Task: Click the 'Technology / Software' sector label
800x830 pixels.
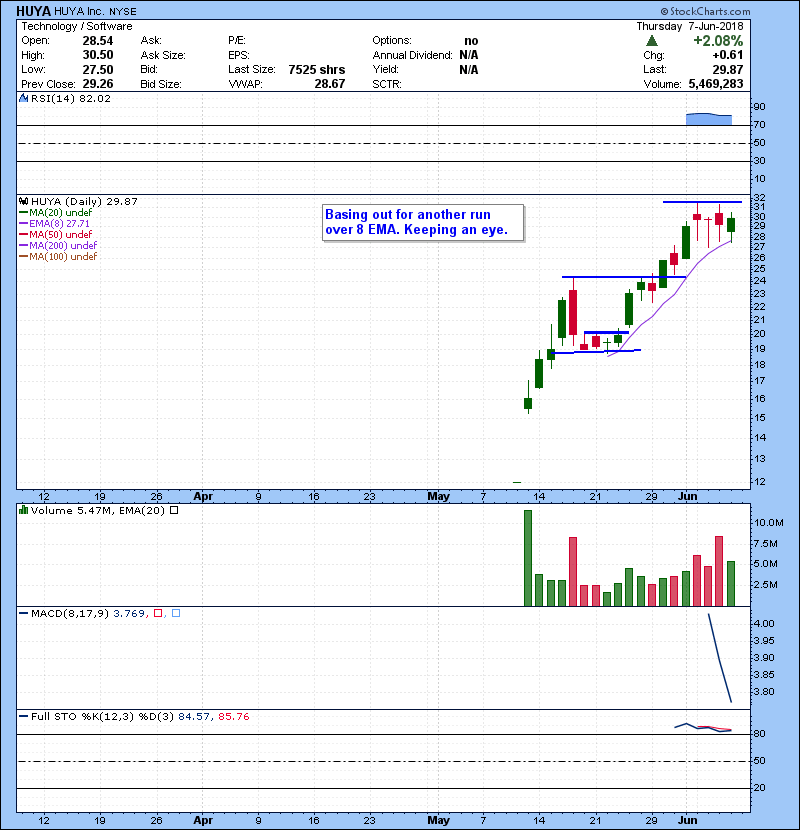Action: click(77, 26)
